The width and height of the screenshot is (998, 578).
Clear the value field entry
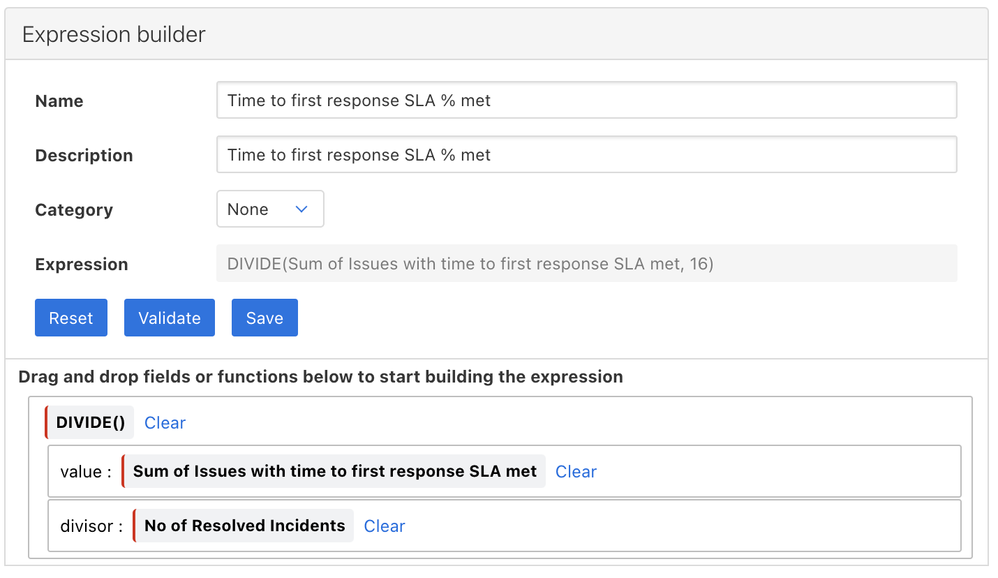[x=576, y=472]
